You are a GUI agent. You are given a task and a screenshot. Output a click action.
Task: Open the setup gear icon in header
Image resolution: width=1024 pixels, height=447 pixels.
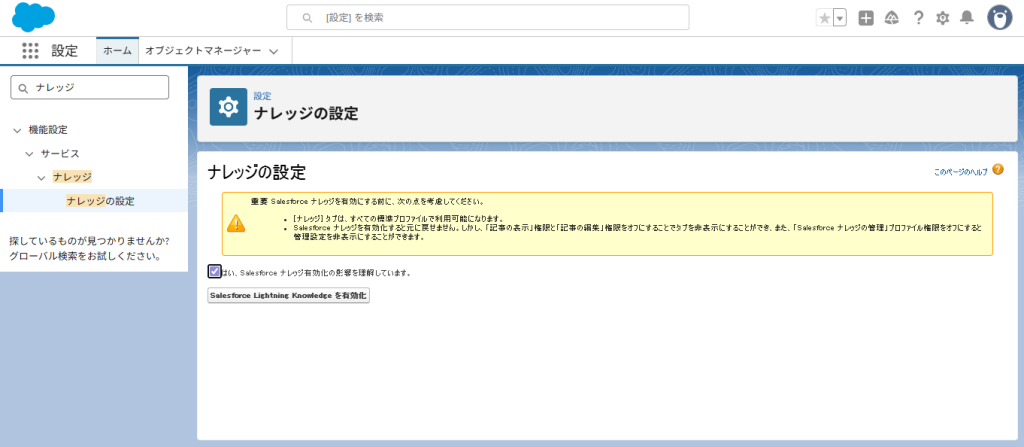942,18
